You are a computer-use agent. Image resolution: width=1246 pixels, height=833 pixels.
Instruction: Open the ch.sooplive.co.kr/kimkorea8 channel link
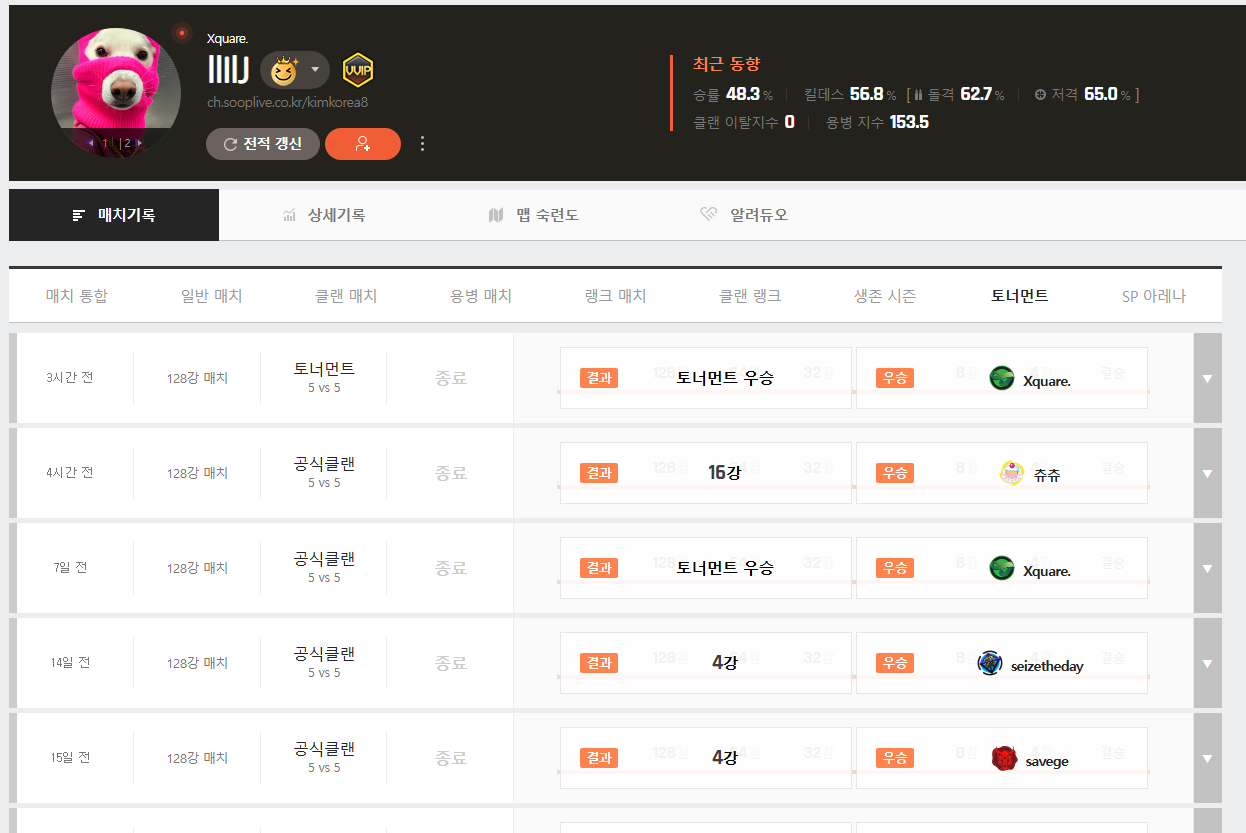coord(288,102)
